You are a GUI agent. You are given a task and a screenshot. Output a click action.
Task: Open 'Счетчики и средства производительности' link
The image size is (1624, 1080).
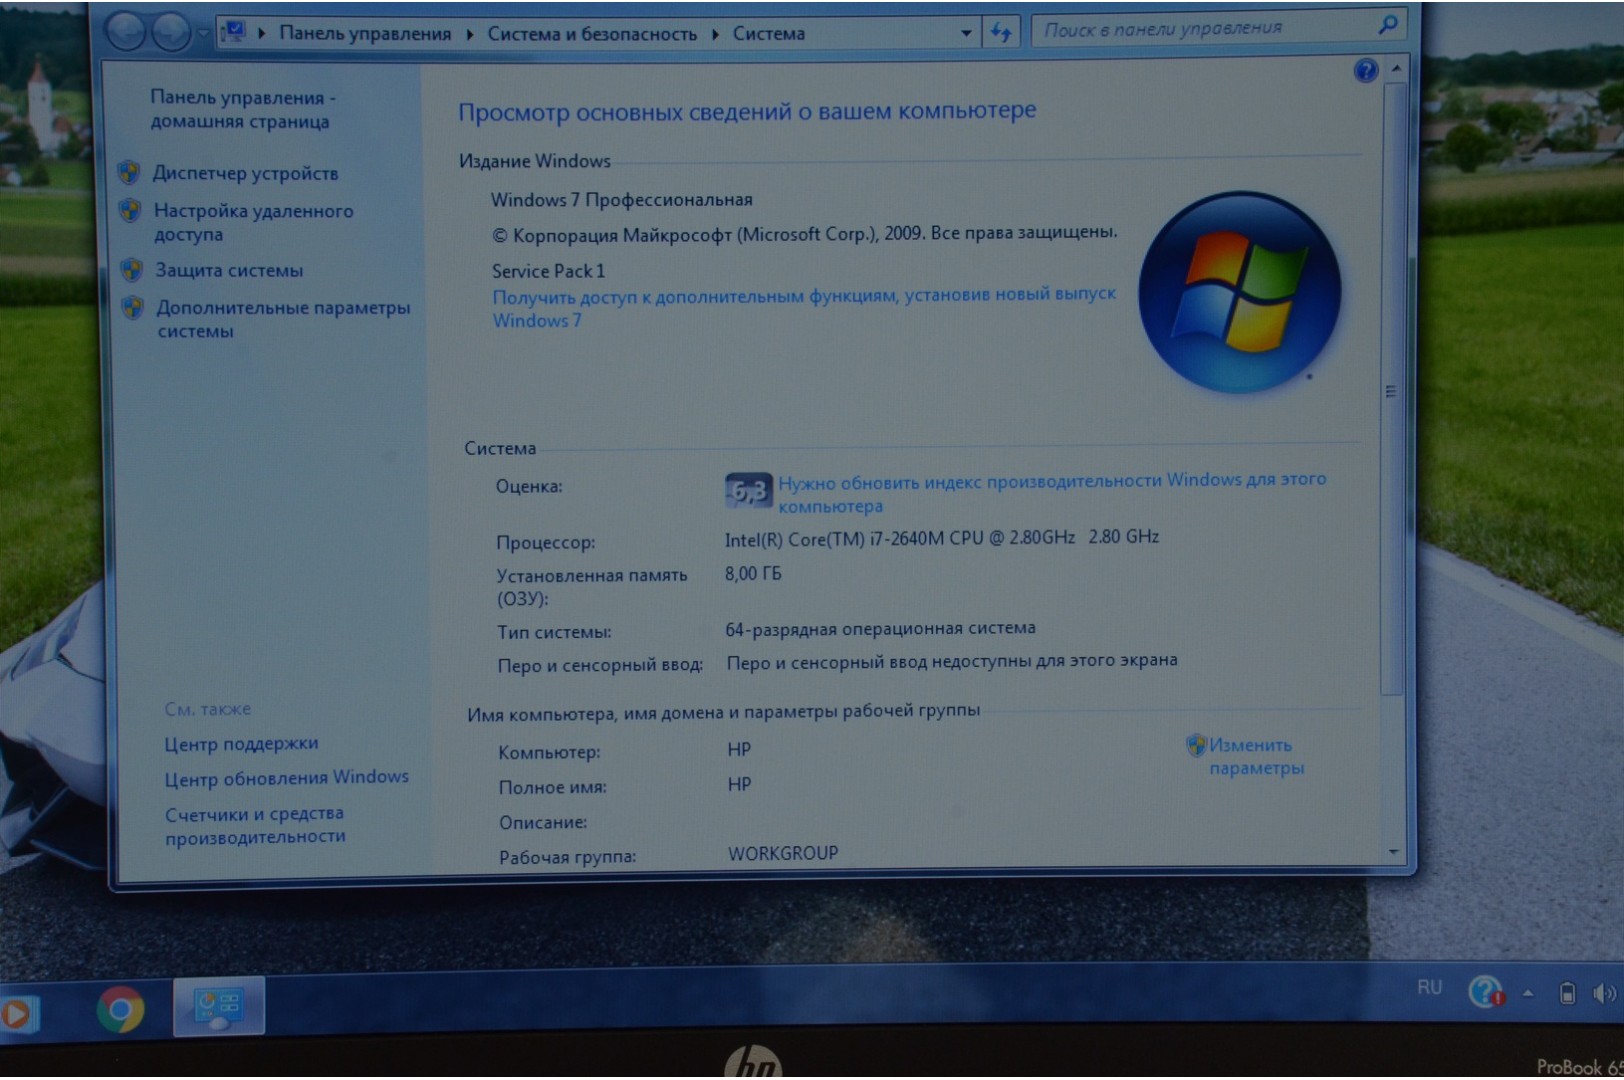255,825
